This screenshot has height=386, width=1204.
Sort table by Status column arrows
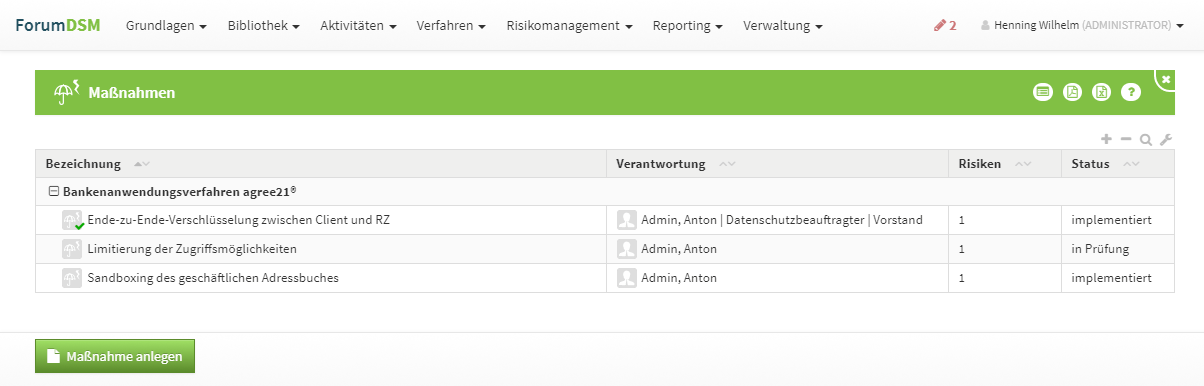tap(1132, 164)
